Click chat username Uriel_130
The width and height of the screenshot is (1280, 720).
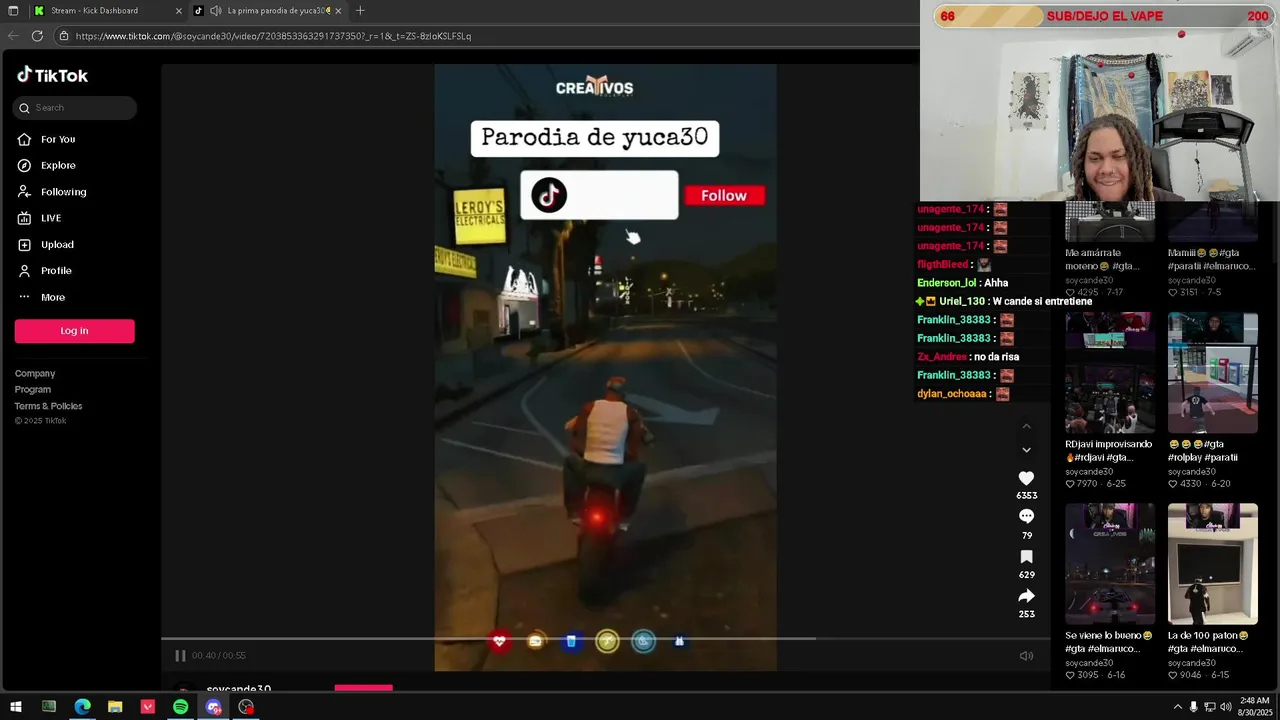point(962,301)
